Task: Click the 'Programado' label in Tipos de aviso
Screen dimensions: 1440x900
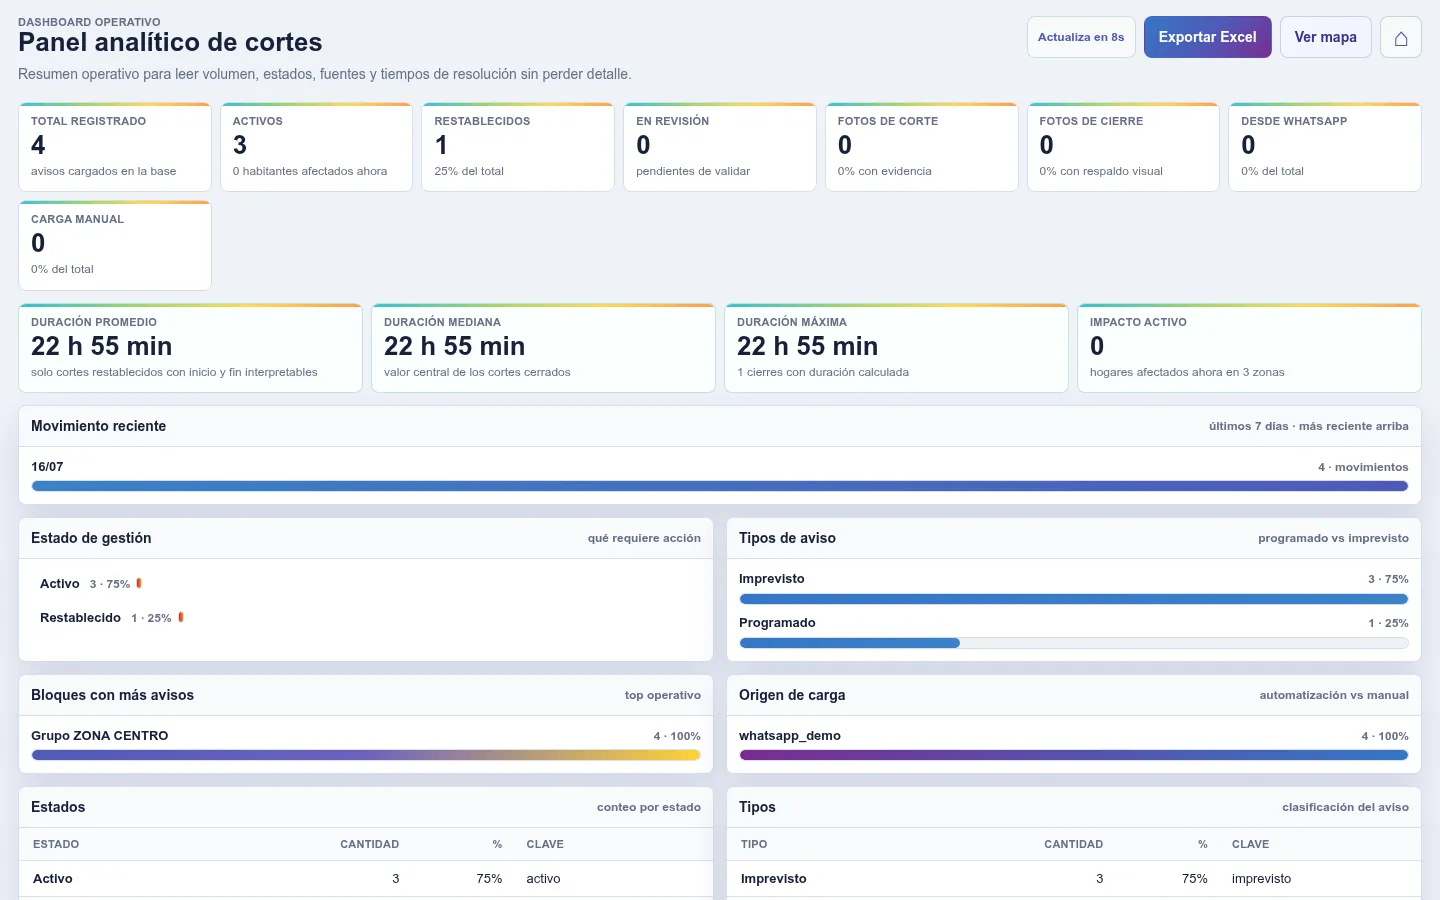Action: pyautogui.click(x=777, y=623)
